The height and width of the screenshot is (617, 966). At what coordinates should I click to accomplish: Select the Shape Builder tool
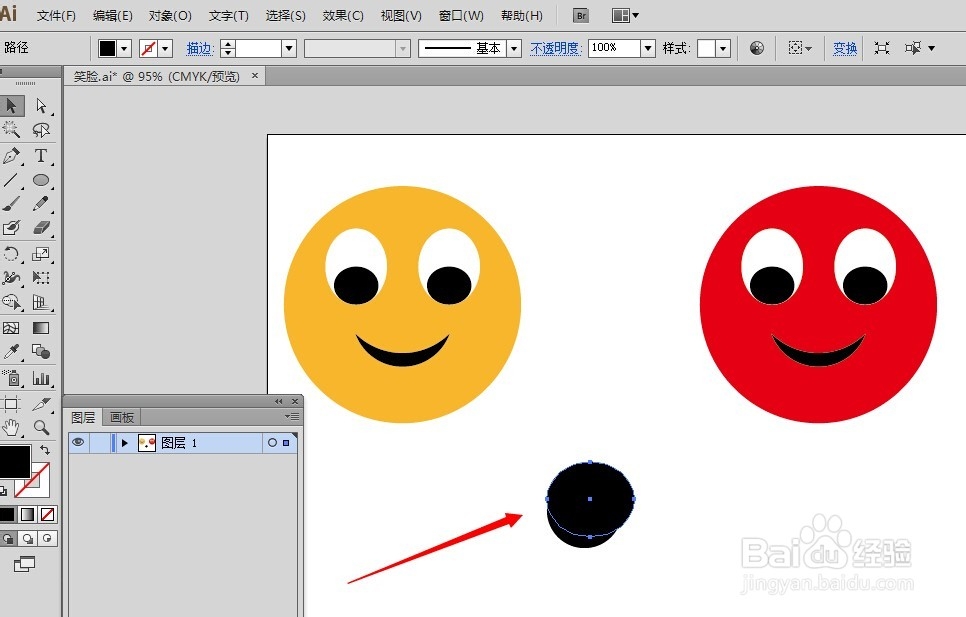click(x=11, y=302)
